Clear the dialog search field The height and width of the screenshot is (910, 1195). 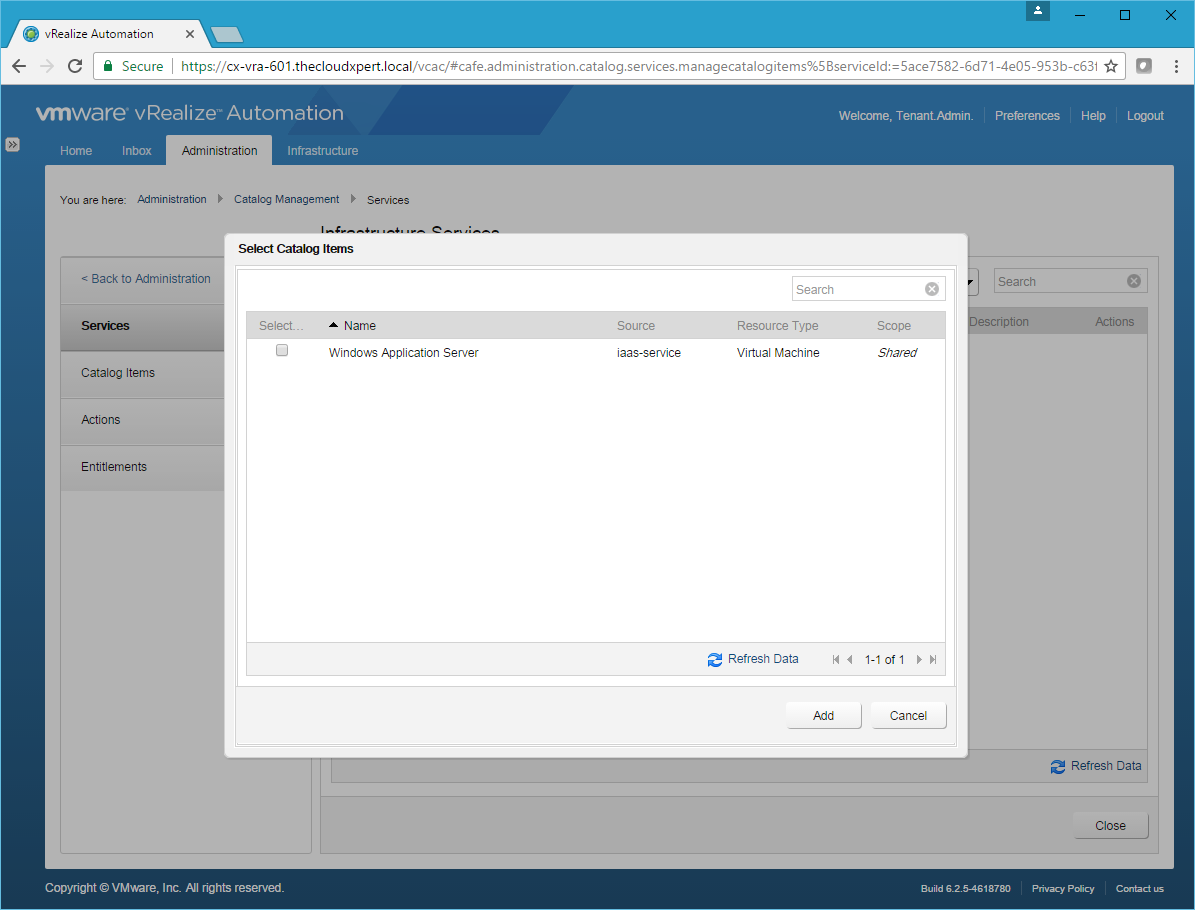[x=931, y=290]
